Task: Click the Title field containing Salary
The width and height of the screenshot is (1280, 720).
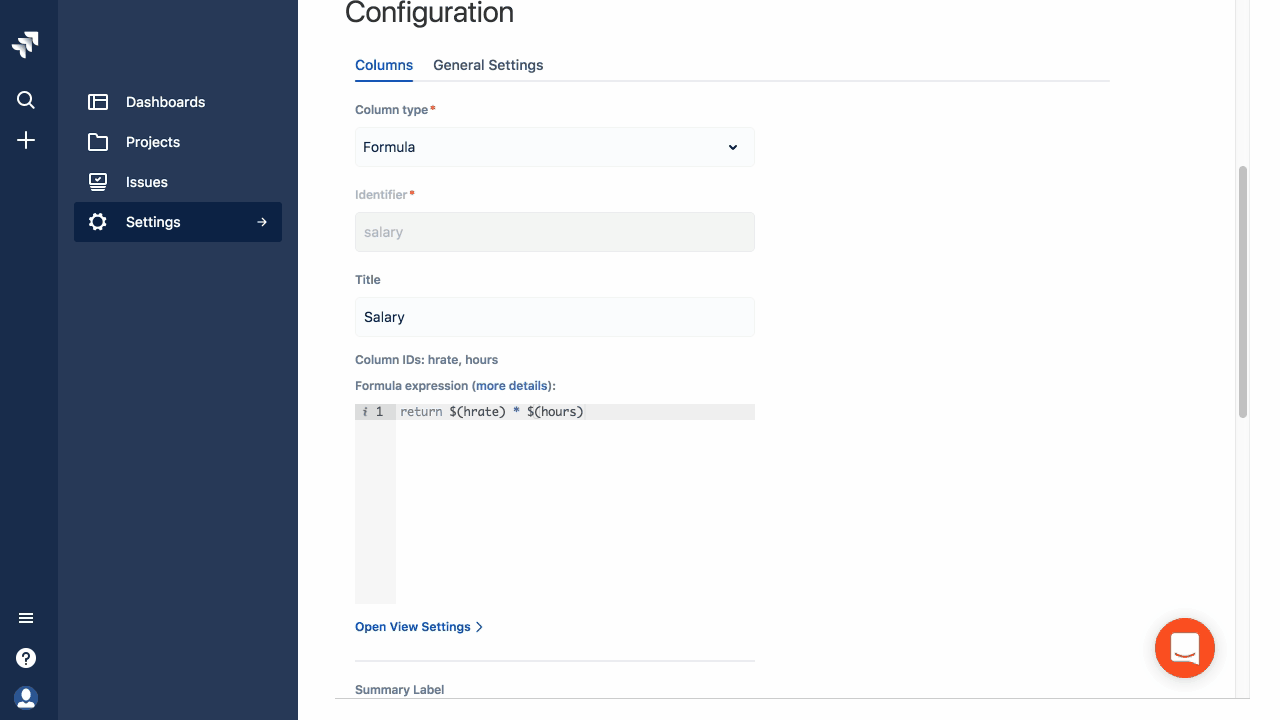Action: coord(554,317)
